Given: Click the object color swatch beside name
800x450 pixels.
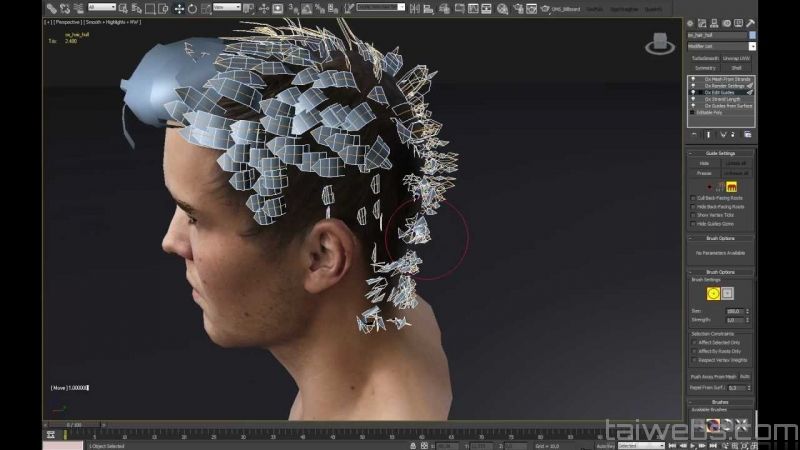Looking at the screenshot, I should (752, 35).
